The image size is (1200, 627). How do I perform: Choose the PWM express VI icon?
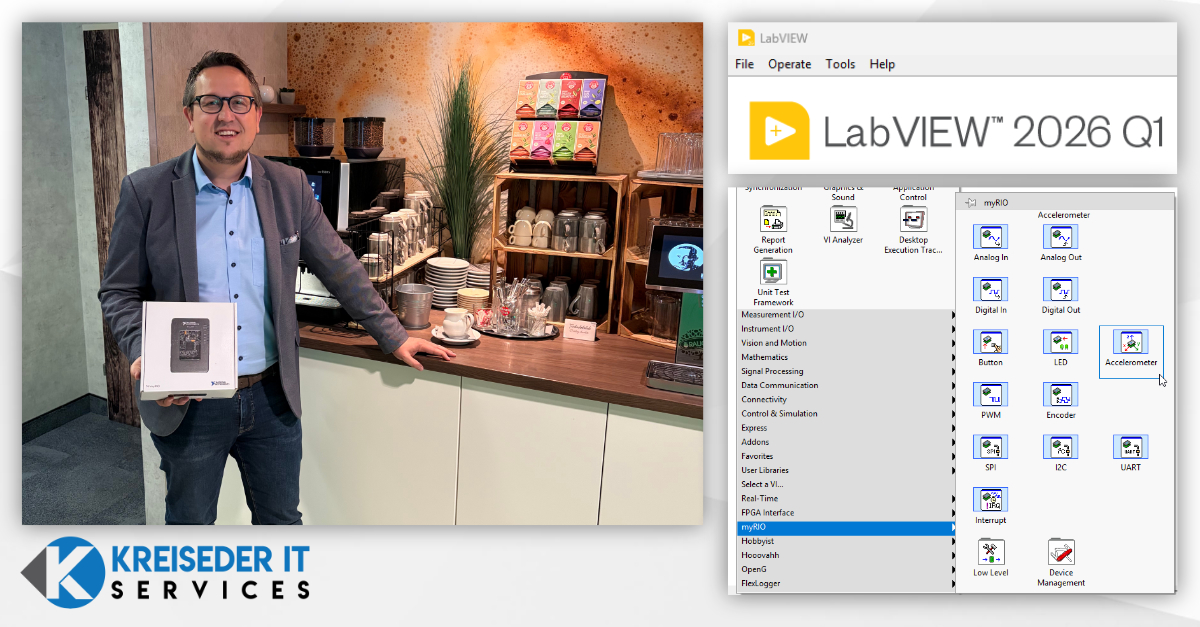point(990,395)
